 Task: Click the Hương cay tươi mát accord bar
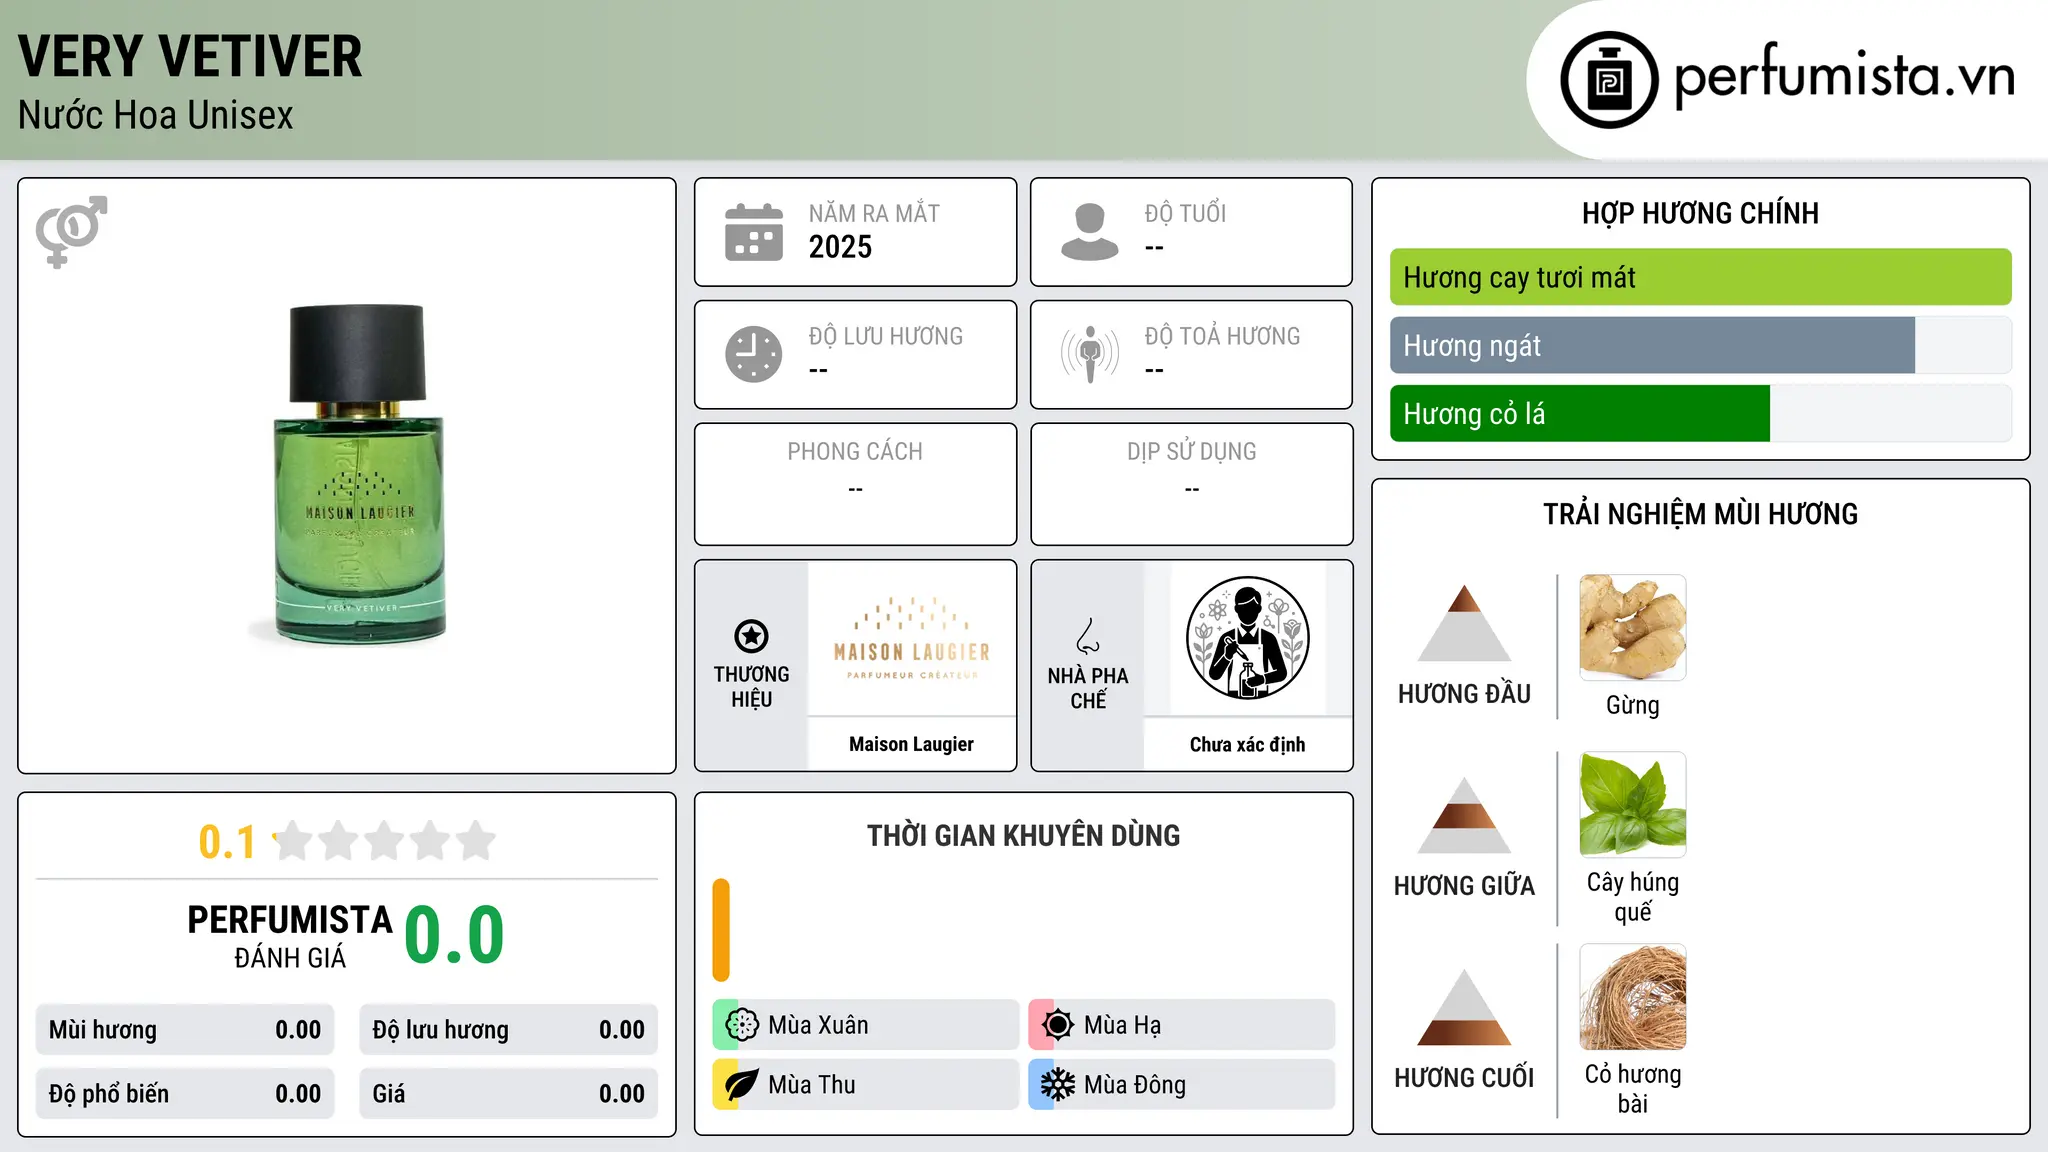pos(1701,277)
